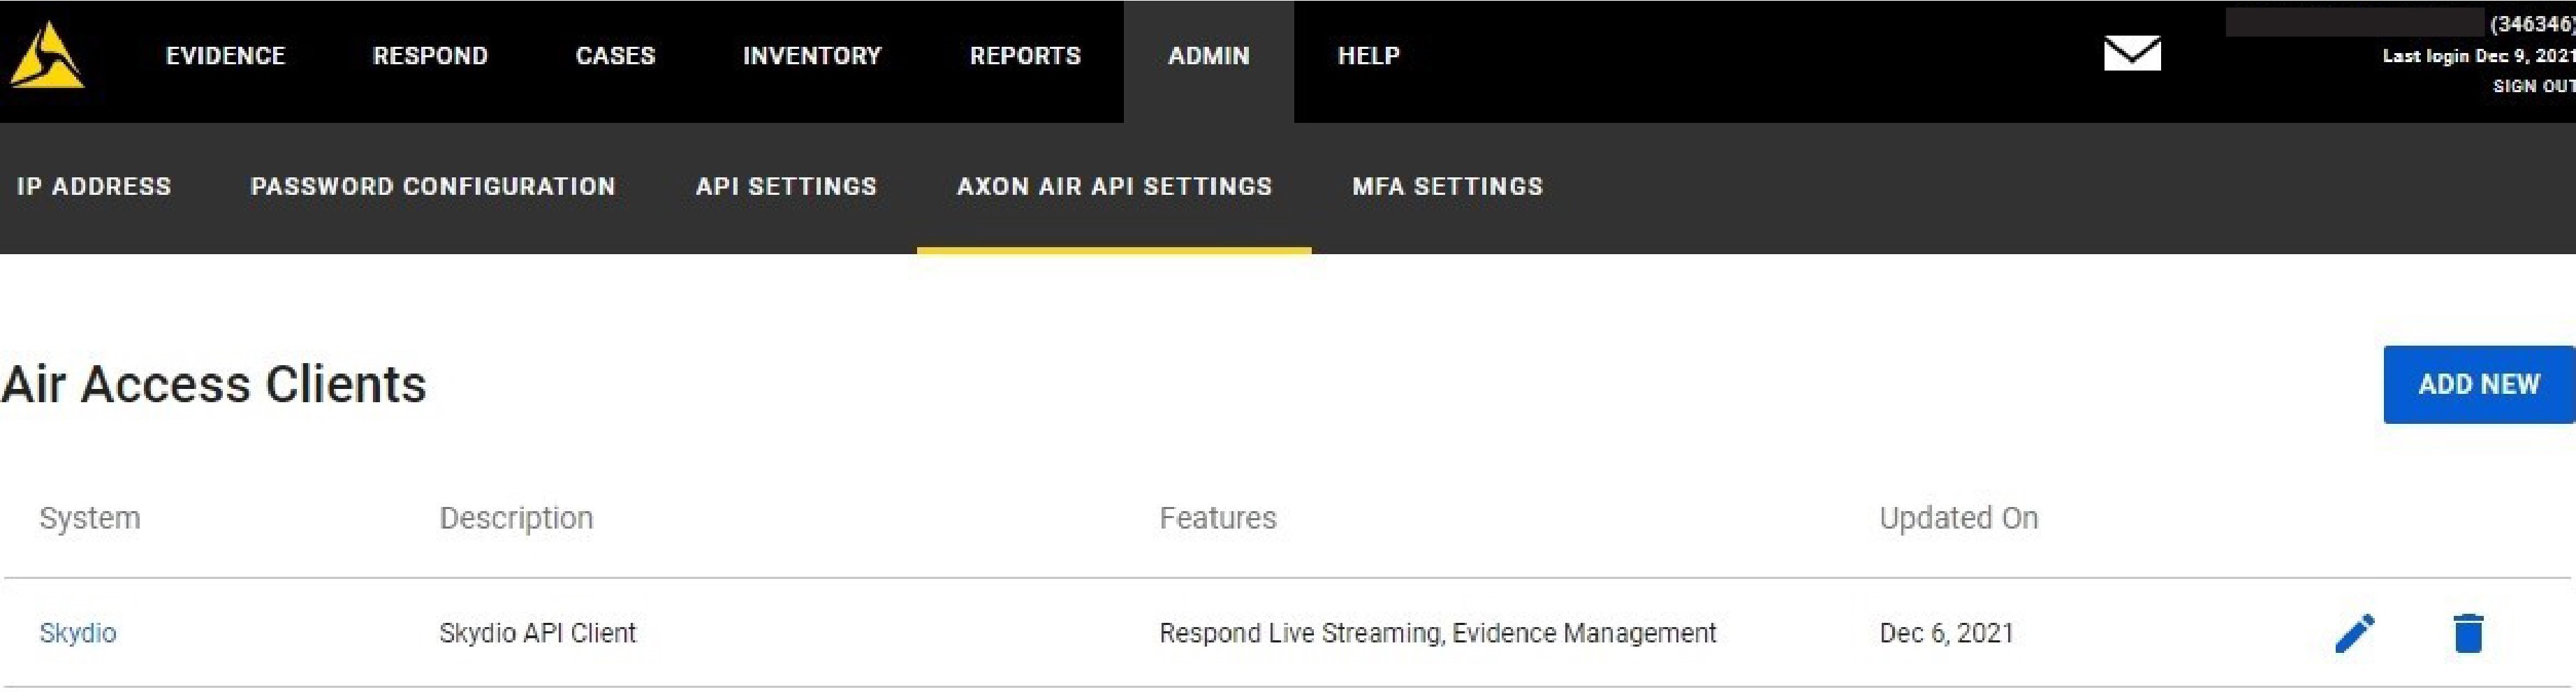Image resolution: width=2576 pixels, height=692 pixels.
Task: Open the Password Configuration tab
Action: click(432, 187)
